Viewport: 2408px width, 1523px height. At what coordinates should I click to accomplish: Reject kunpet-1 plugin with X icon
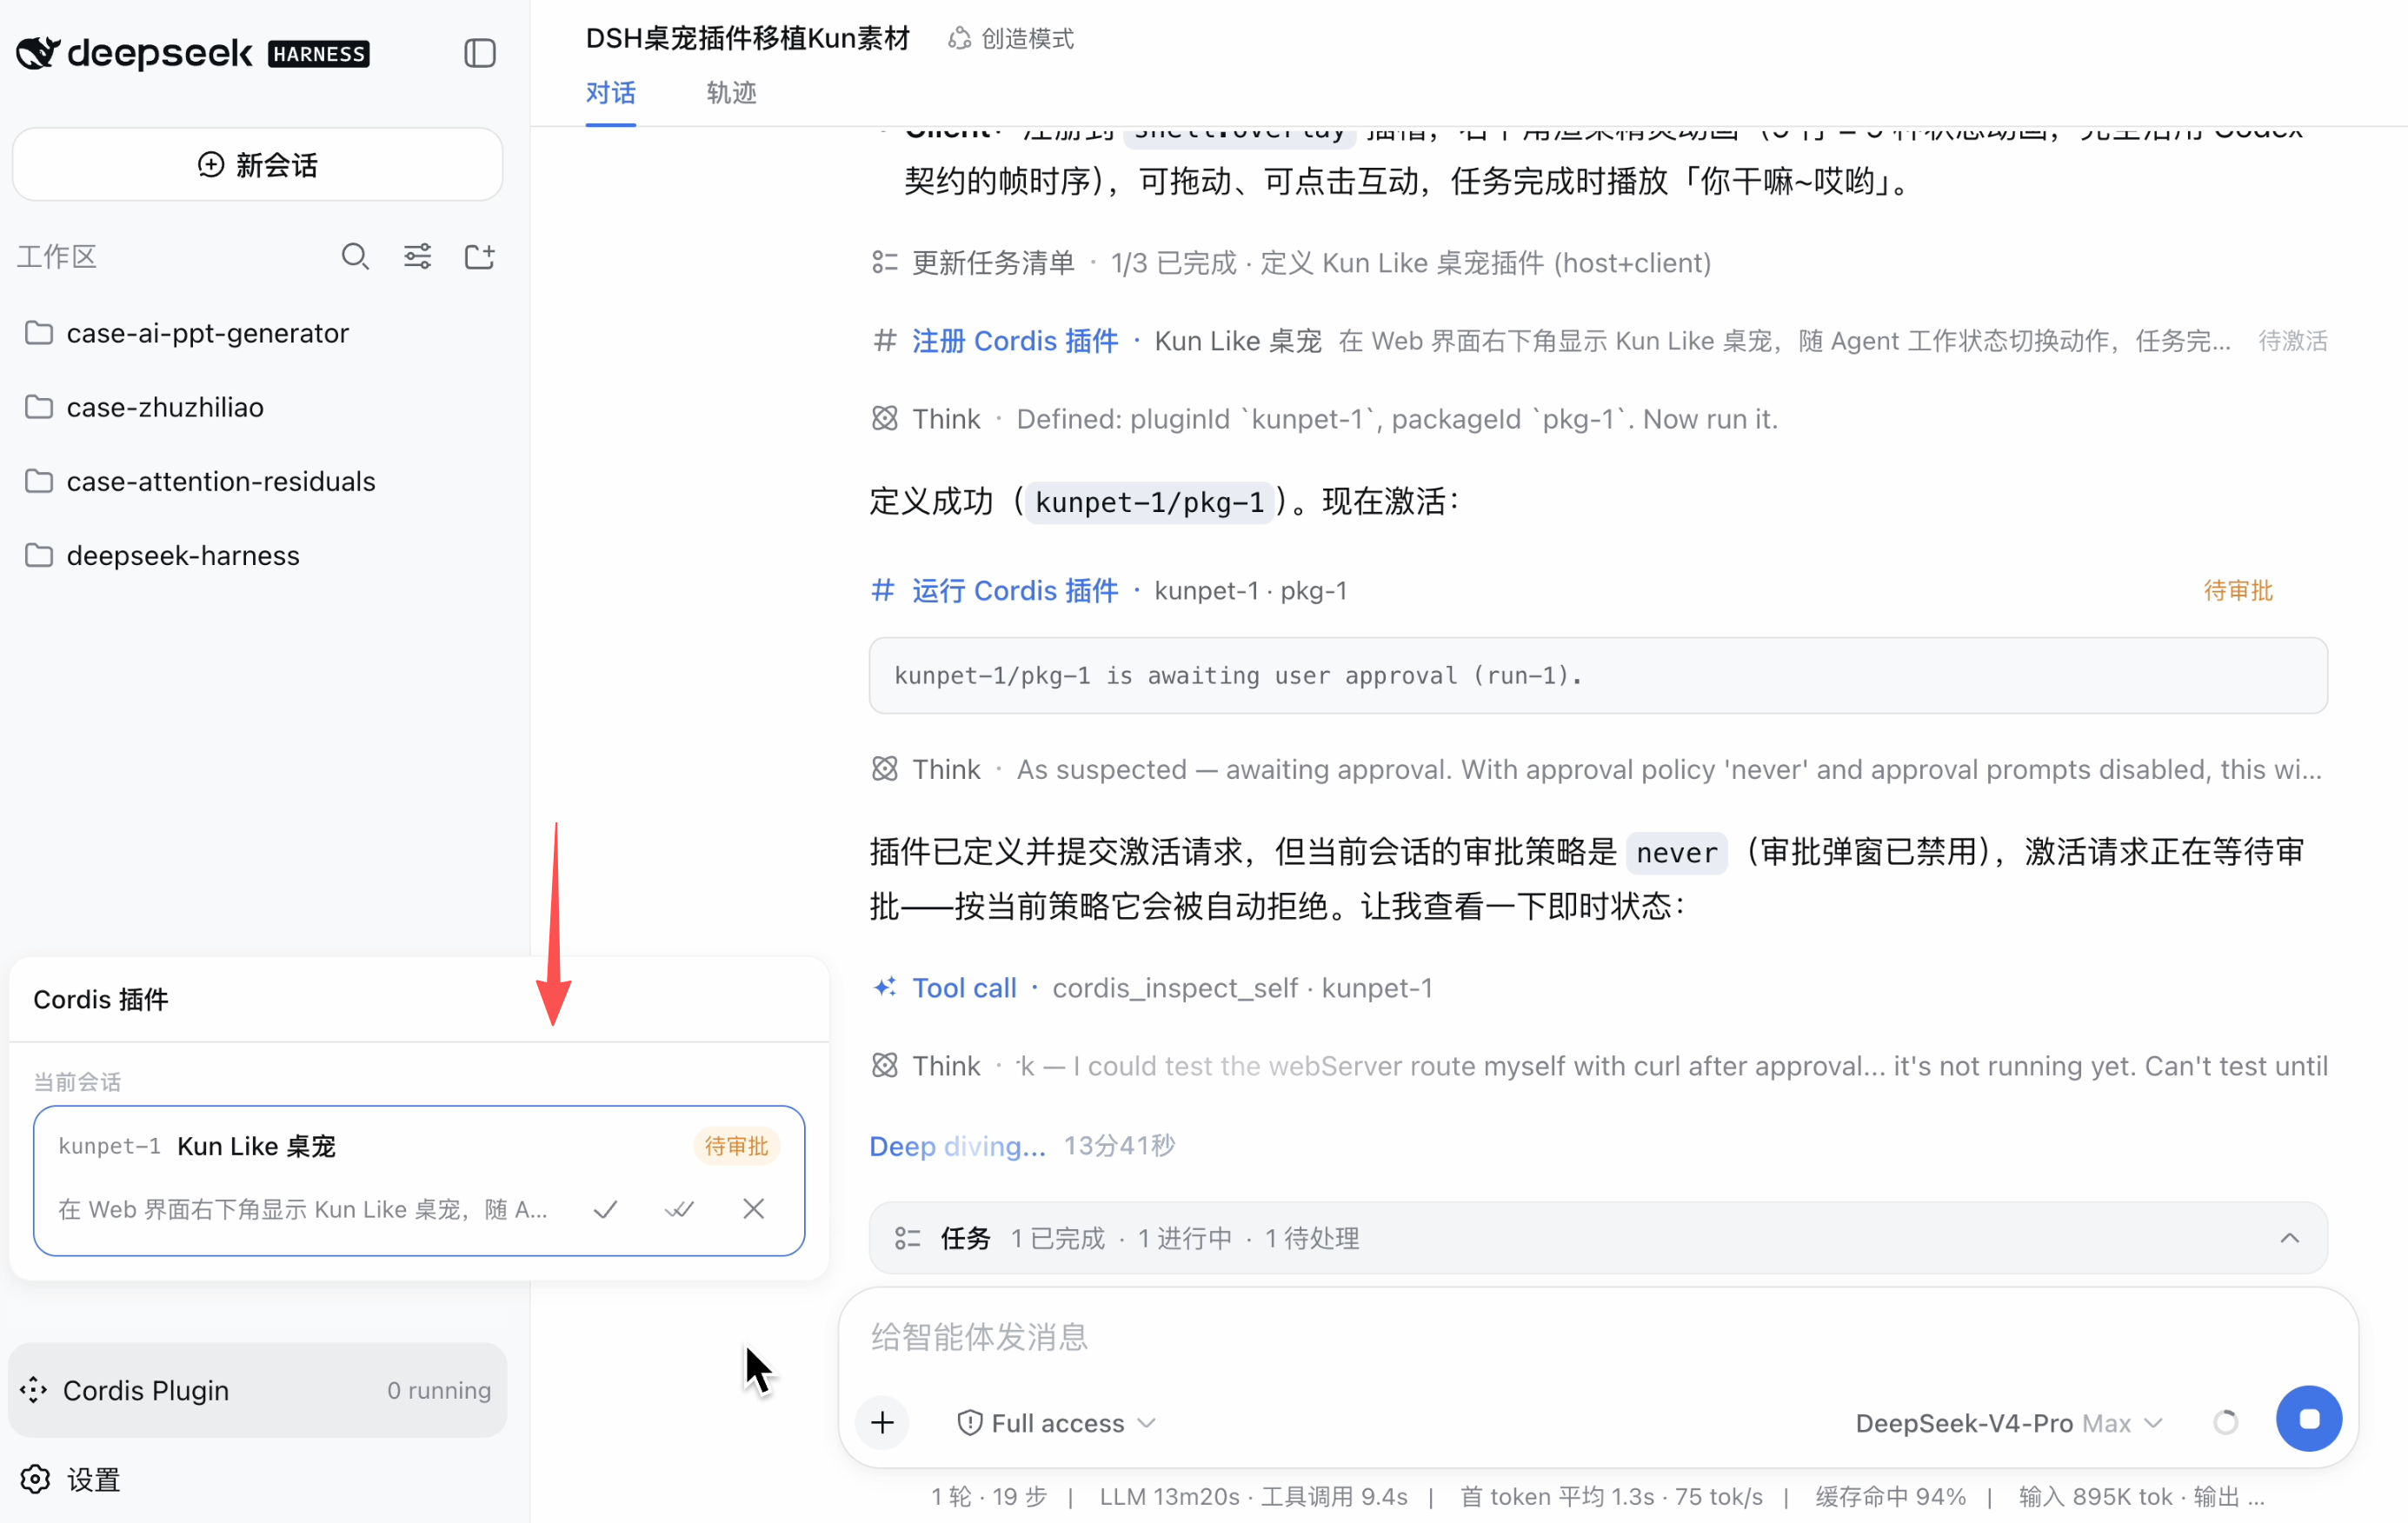(754, 1209)
